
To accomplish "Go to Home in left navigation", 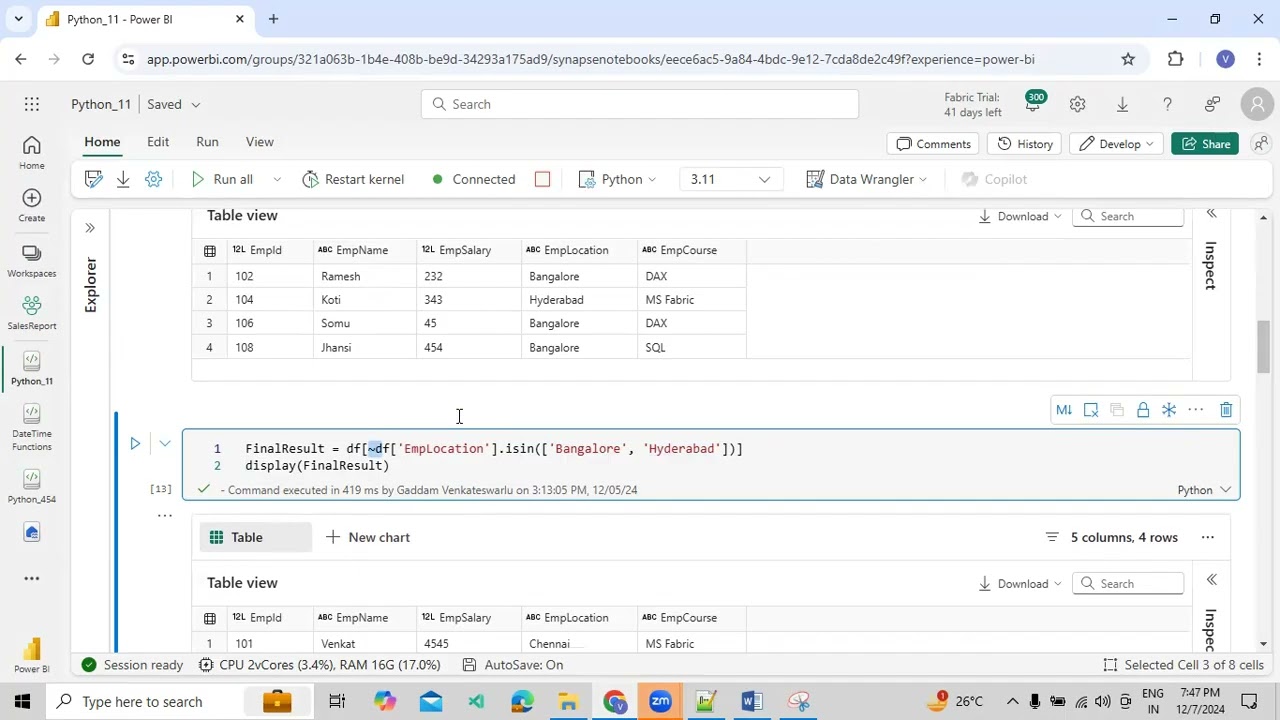I will [x=32, y=153].
